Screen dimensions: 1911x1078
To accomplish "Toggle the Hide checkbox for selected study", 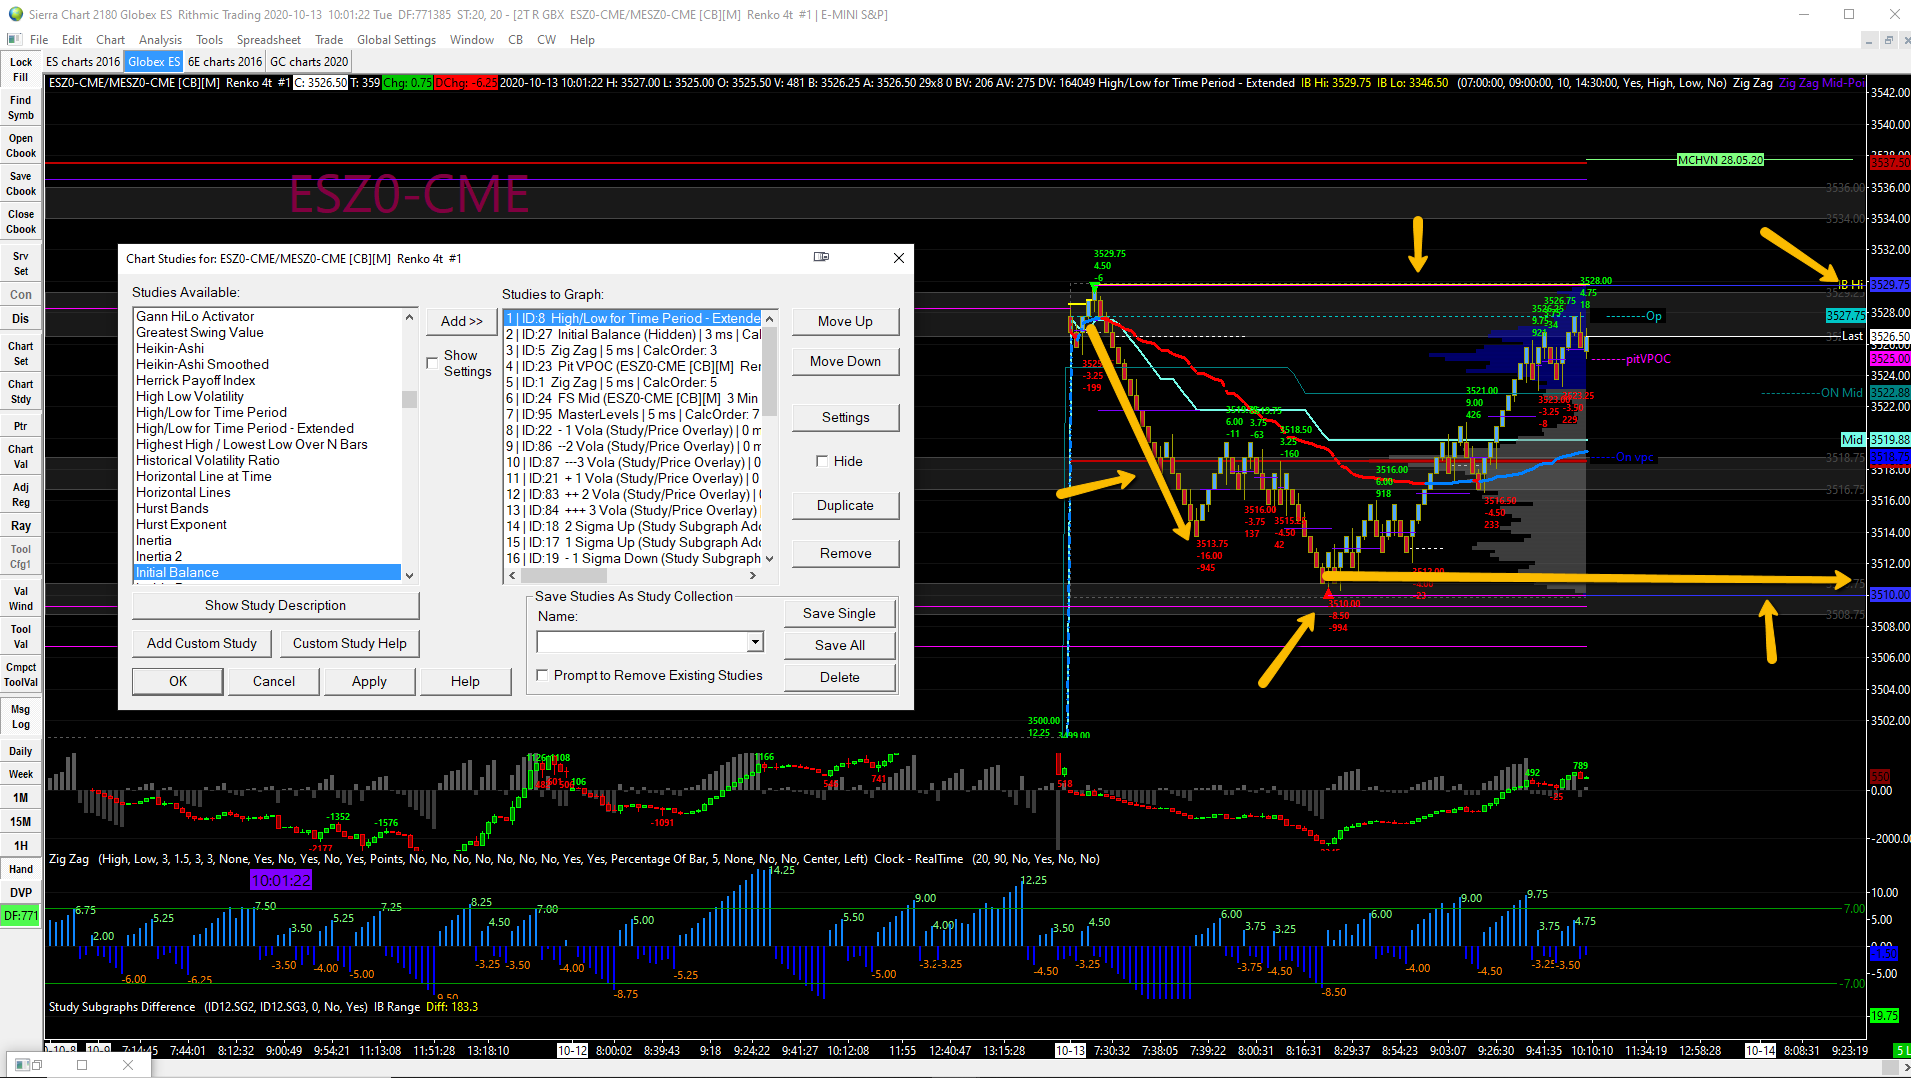I will point(822,461).
